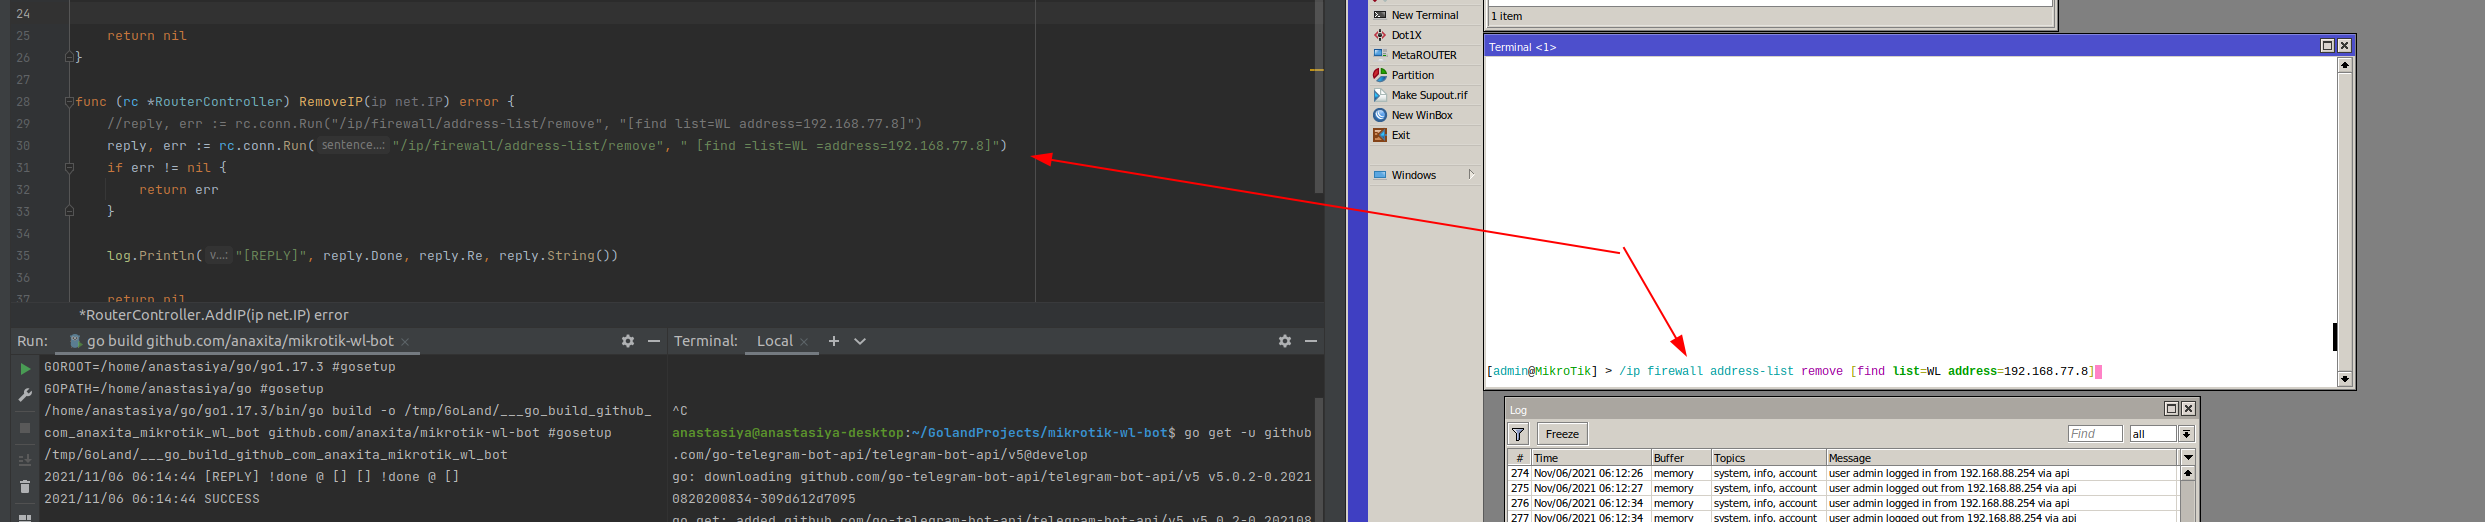Open Terminal panel settings gear
This screenshot has height=522, width=2485.
pyautogui.click(x=1285, y=341)
